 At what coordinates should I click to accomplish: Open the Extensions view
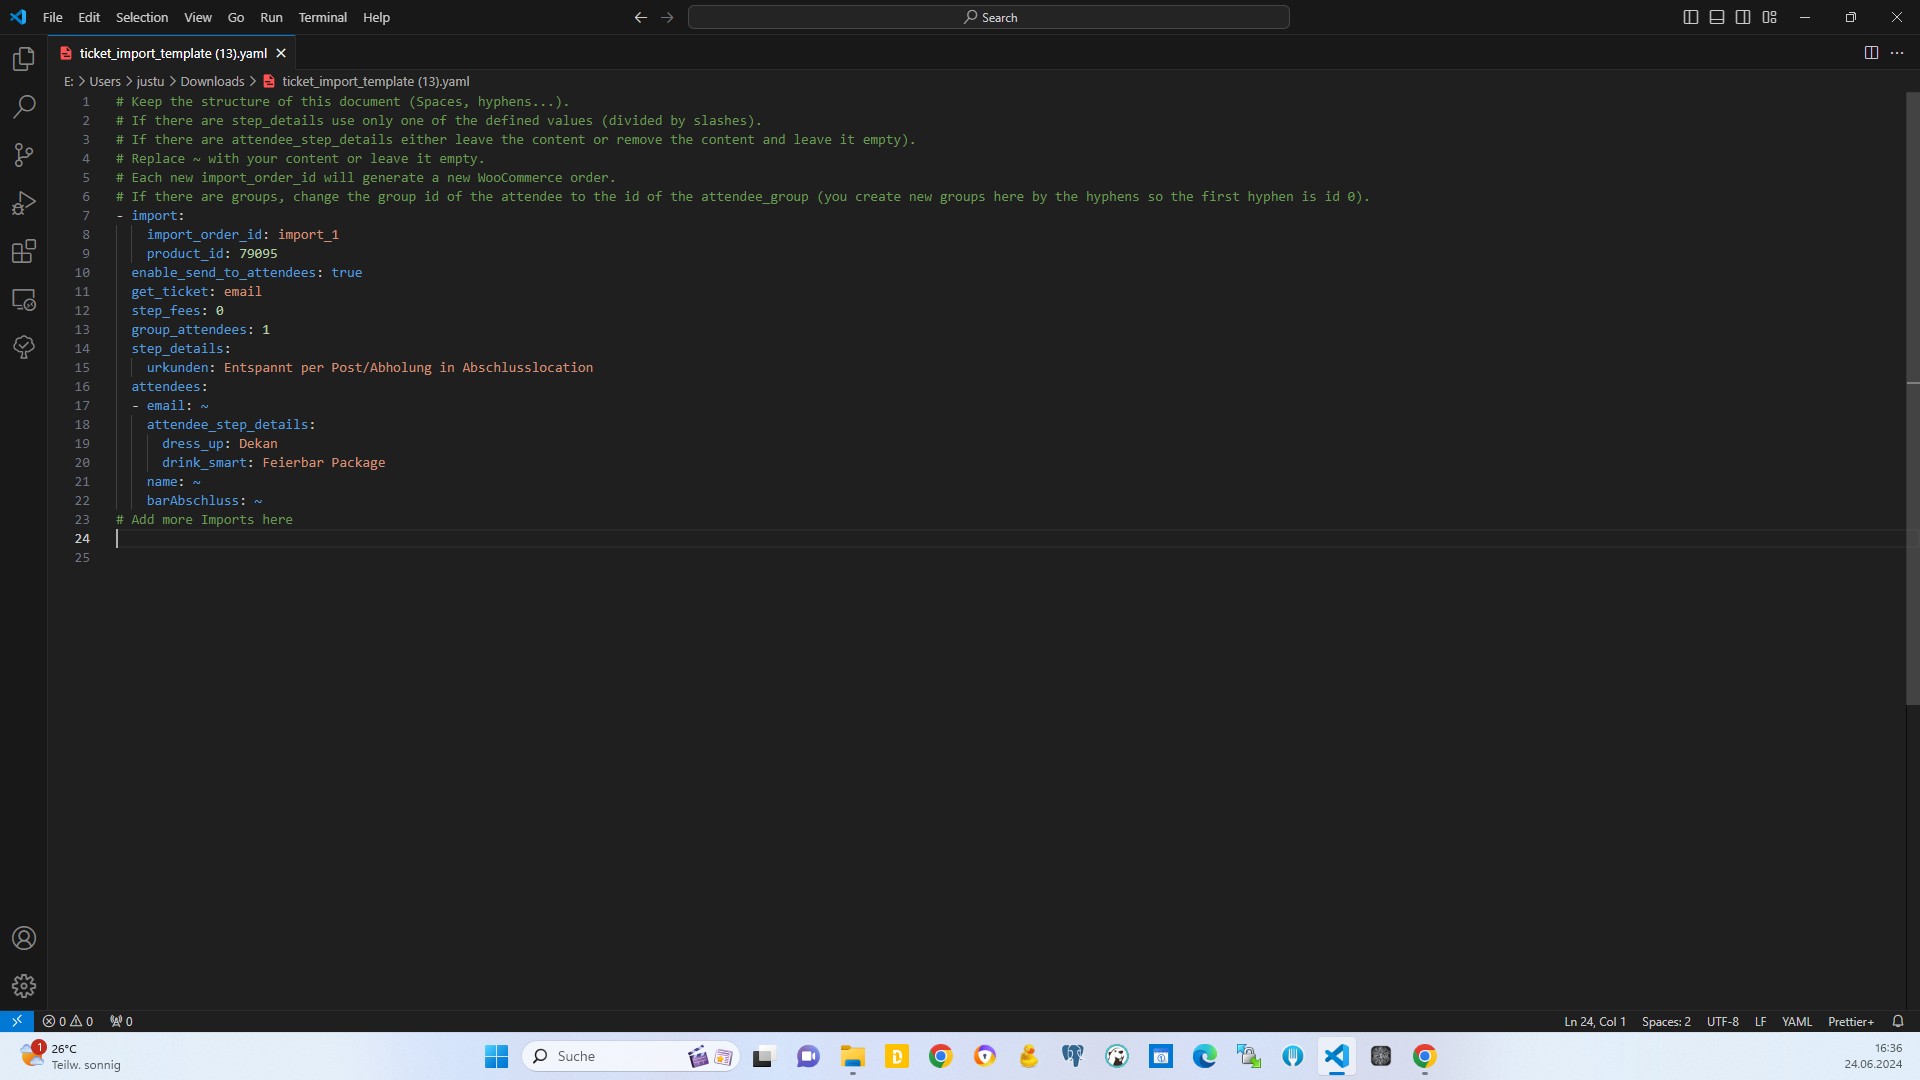click(x=24, y=251)
